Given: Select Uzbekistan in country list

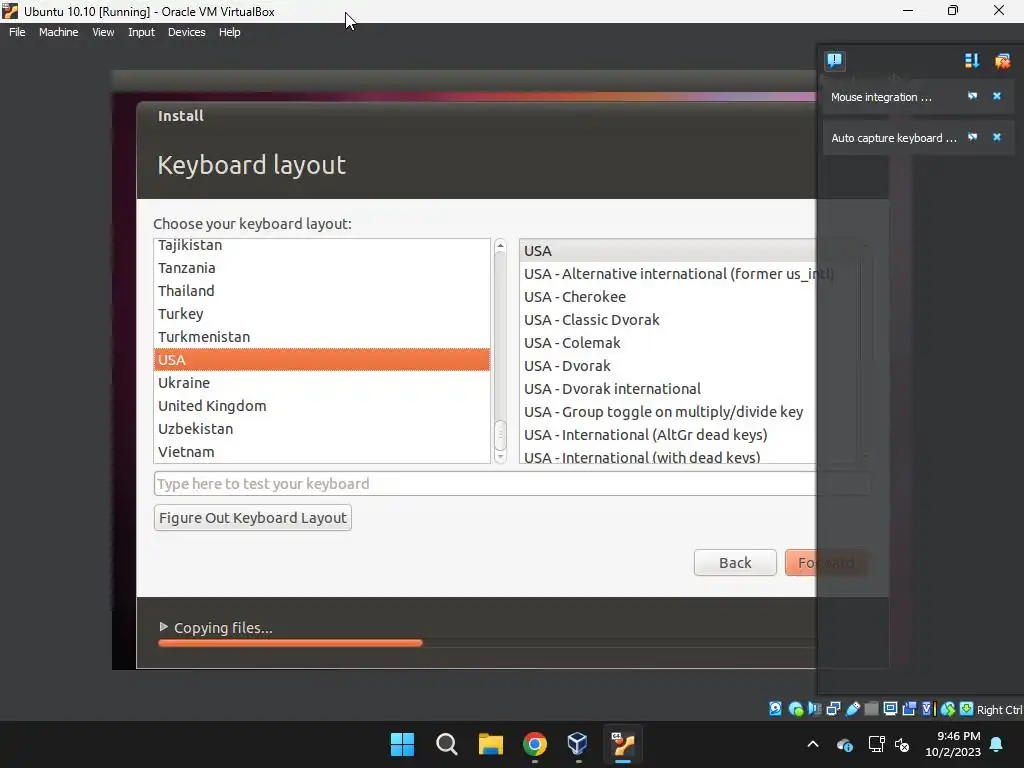Looking at the screenshot, I should pos(322,428).
